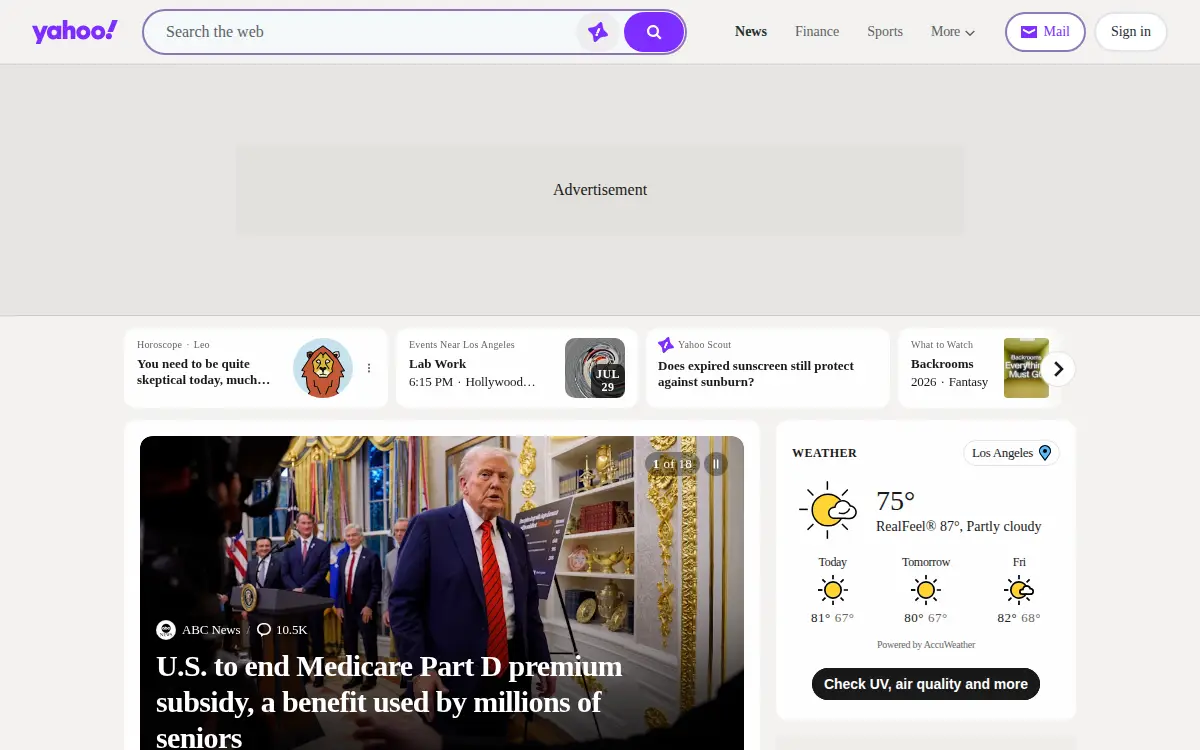Click the Los Angeles location pin icon

click(1045, 453)
